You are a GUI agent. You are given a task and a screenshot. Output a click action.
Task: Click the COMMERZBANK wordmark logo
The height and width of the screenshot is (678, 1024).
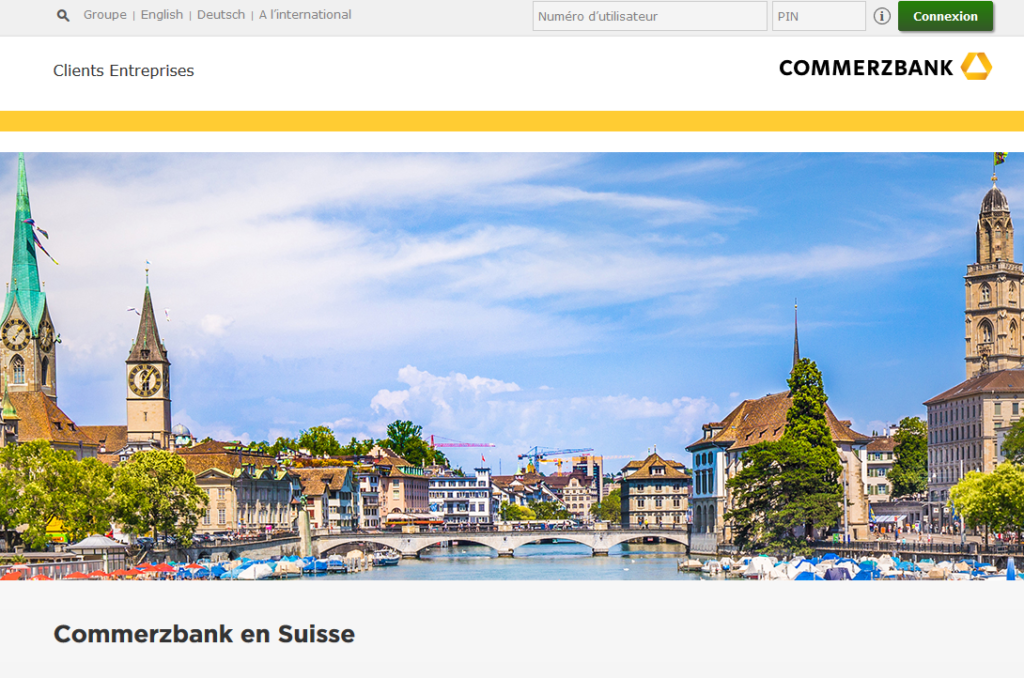(866, 68)
